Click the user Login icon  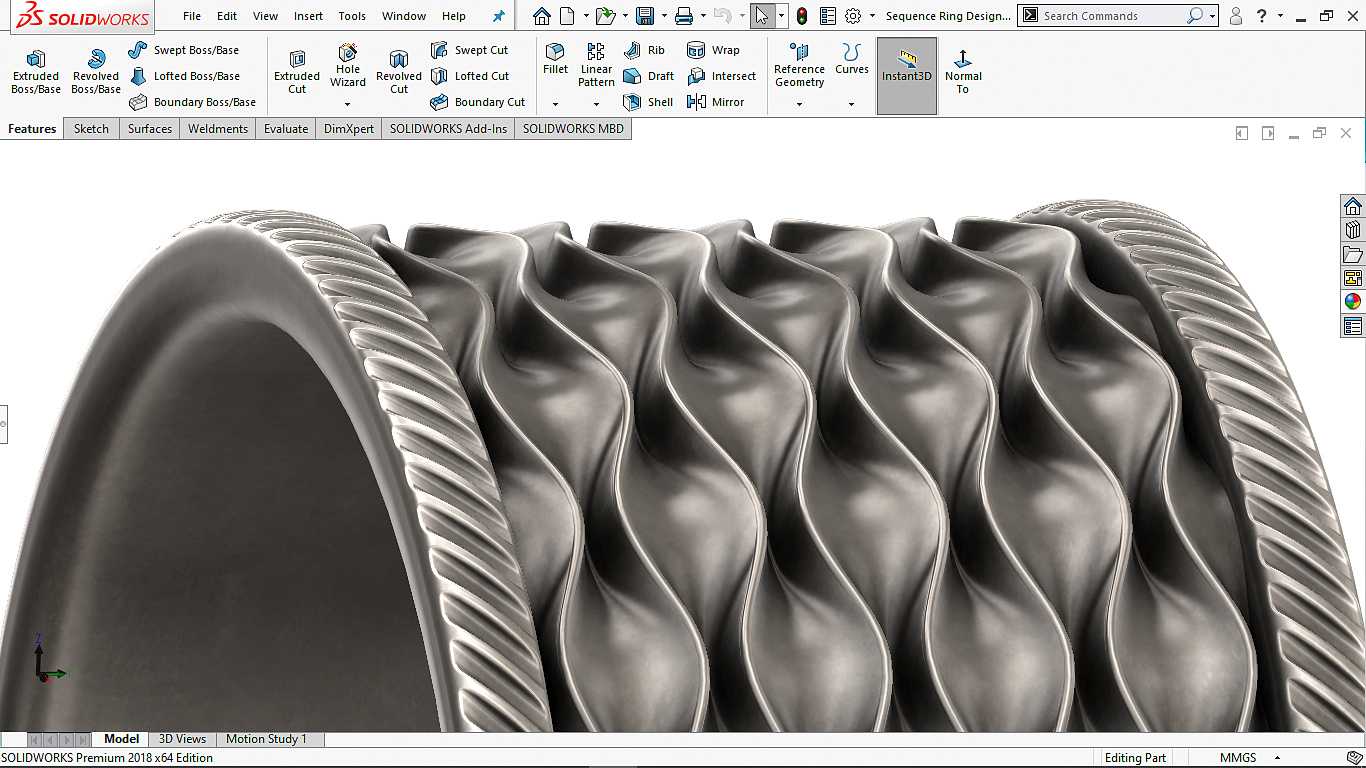point(1236,16)
